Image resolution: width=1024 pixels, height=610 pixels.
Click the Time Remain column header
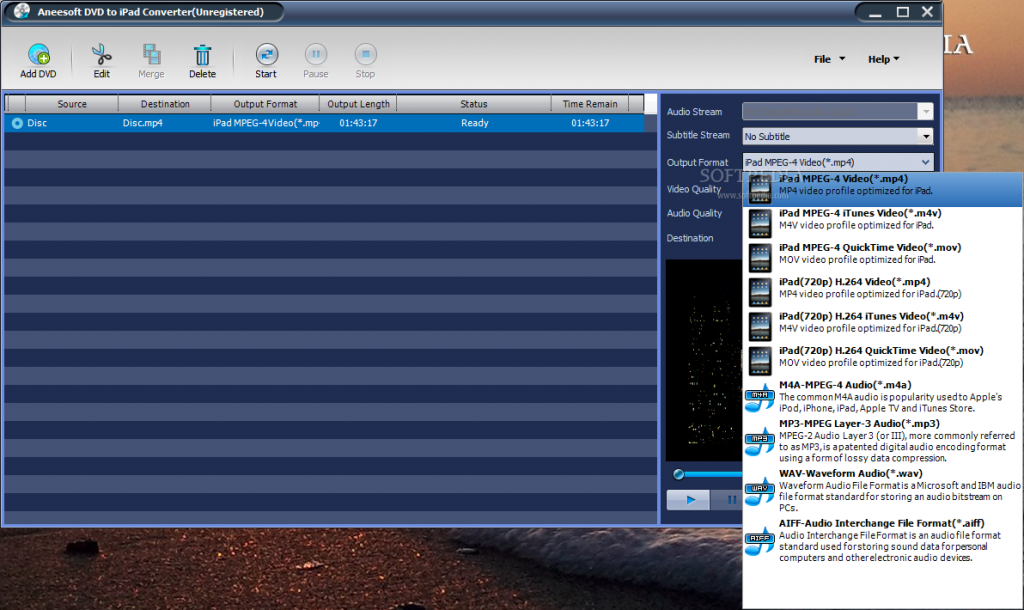click(x=590, y=104)
